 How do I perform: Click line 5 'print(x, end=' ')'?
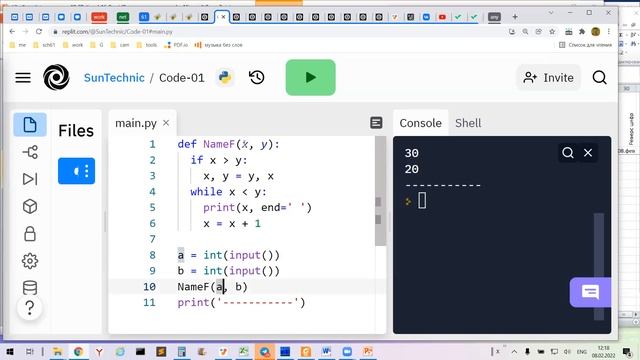257,208
